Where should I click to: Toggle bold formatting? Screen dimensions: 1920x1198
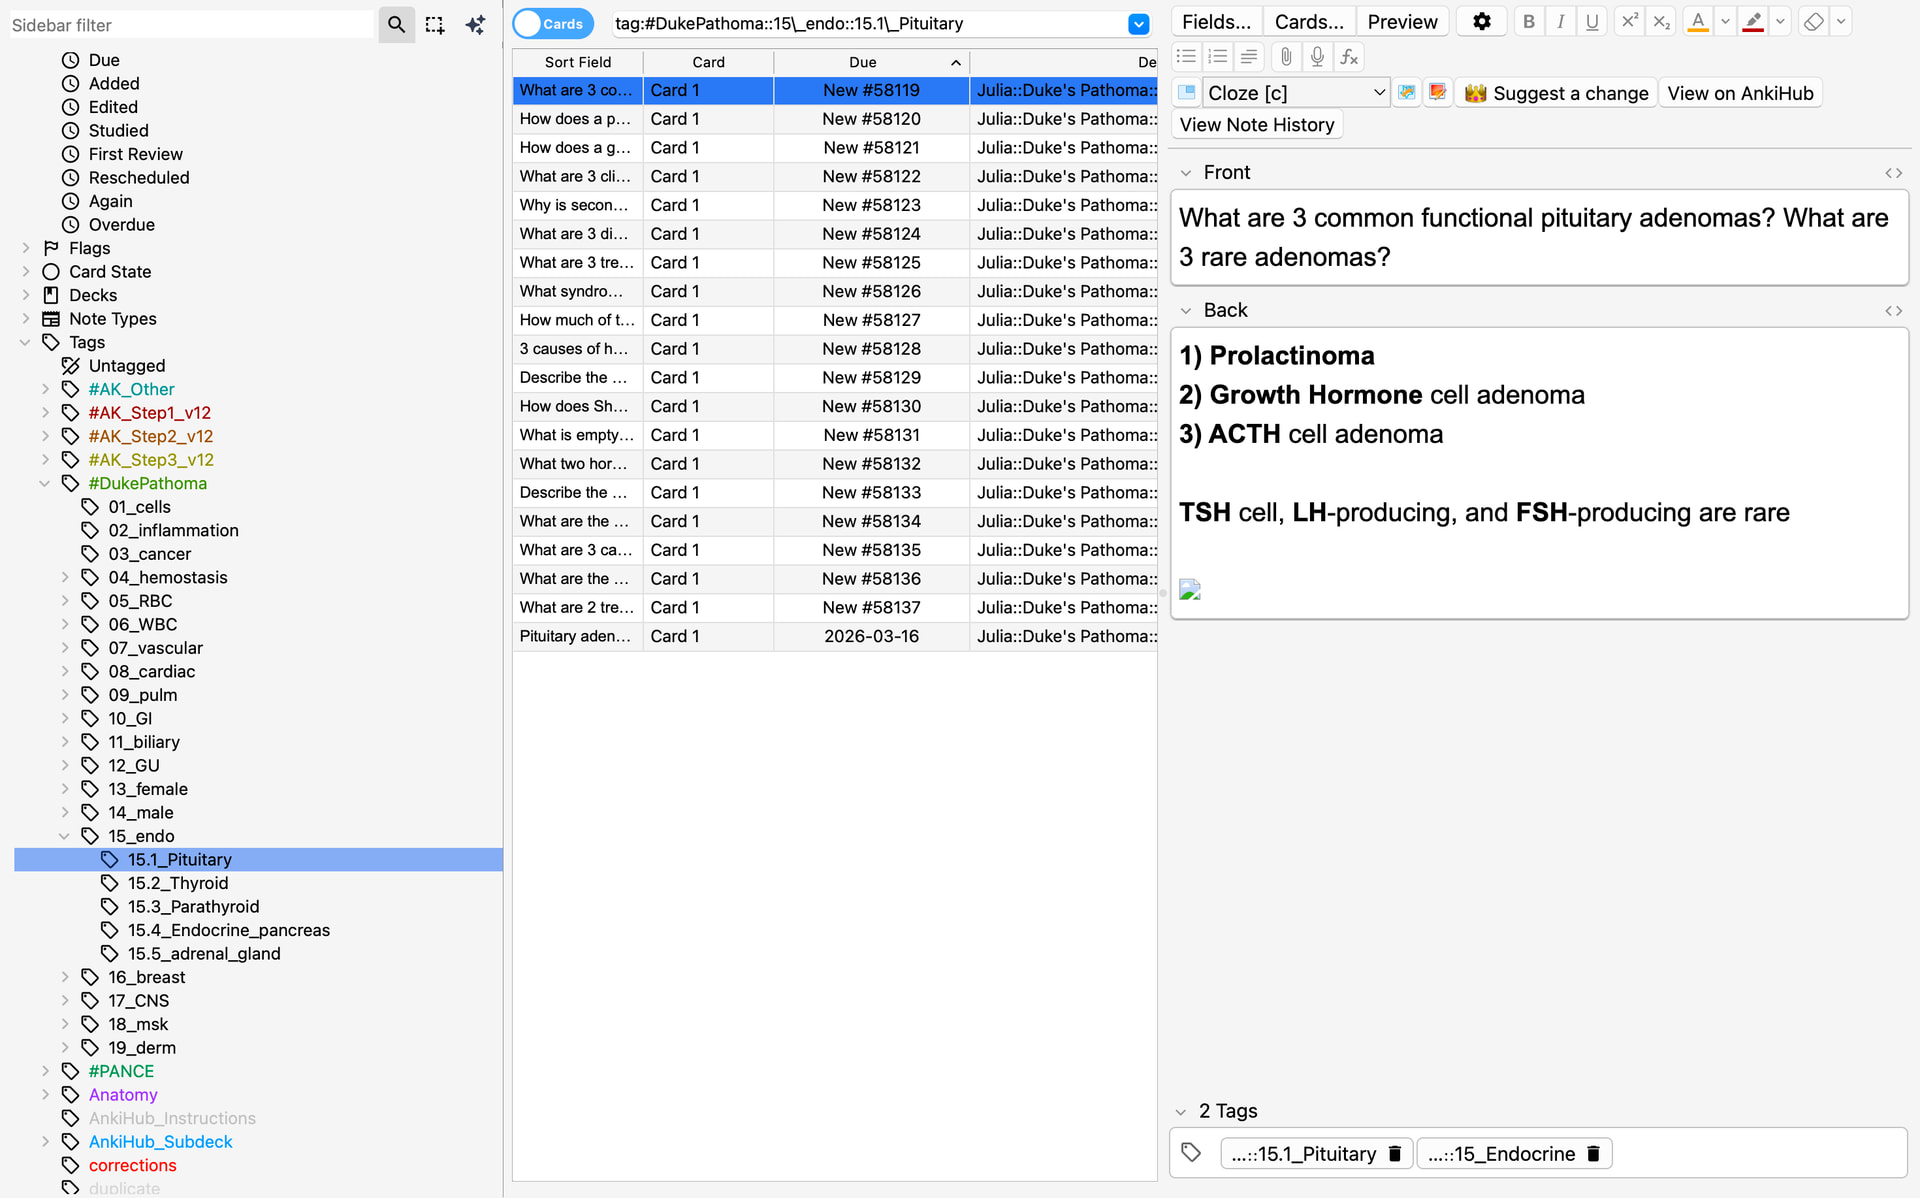pos(1528,22)
